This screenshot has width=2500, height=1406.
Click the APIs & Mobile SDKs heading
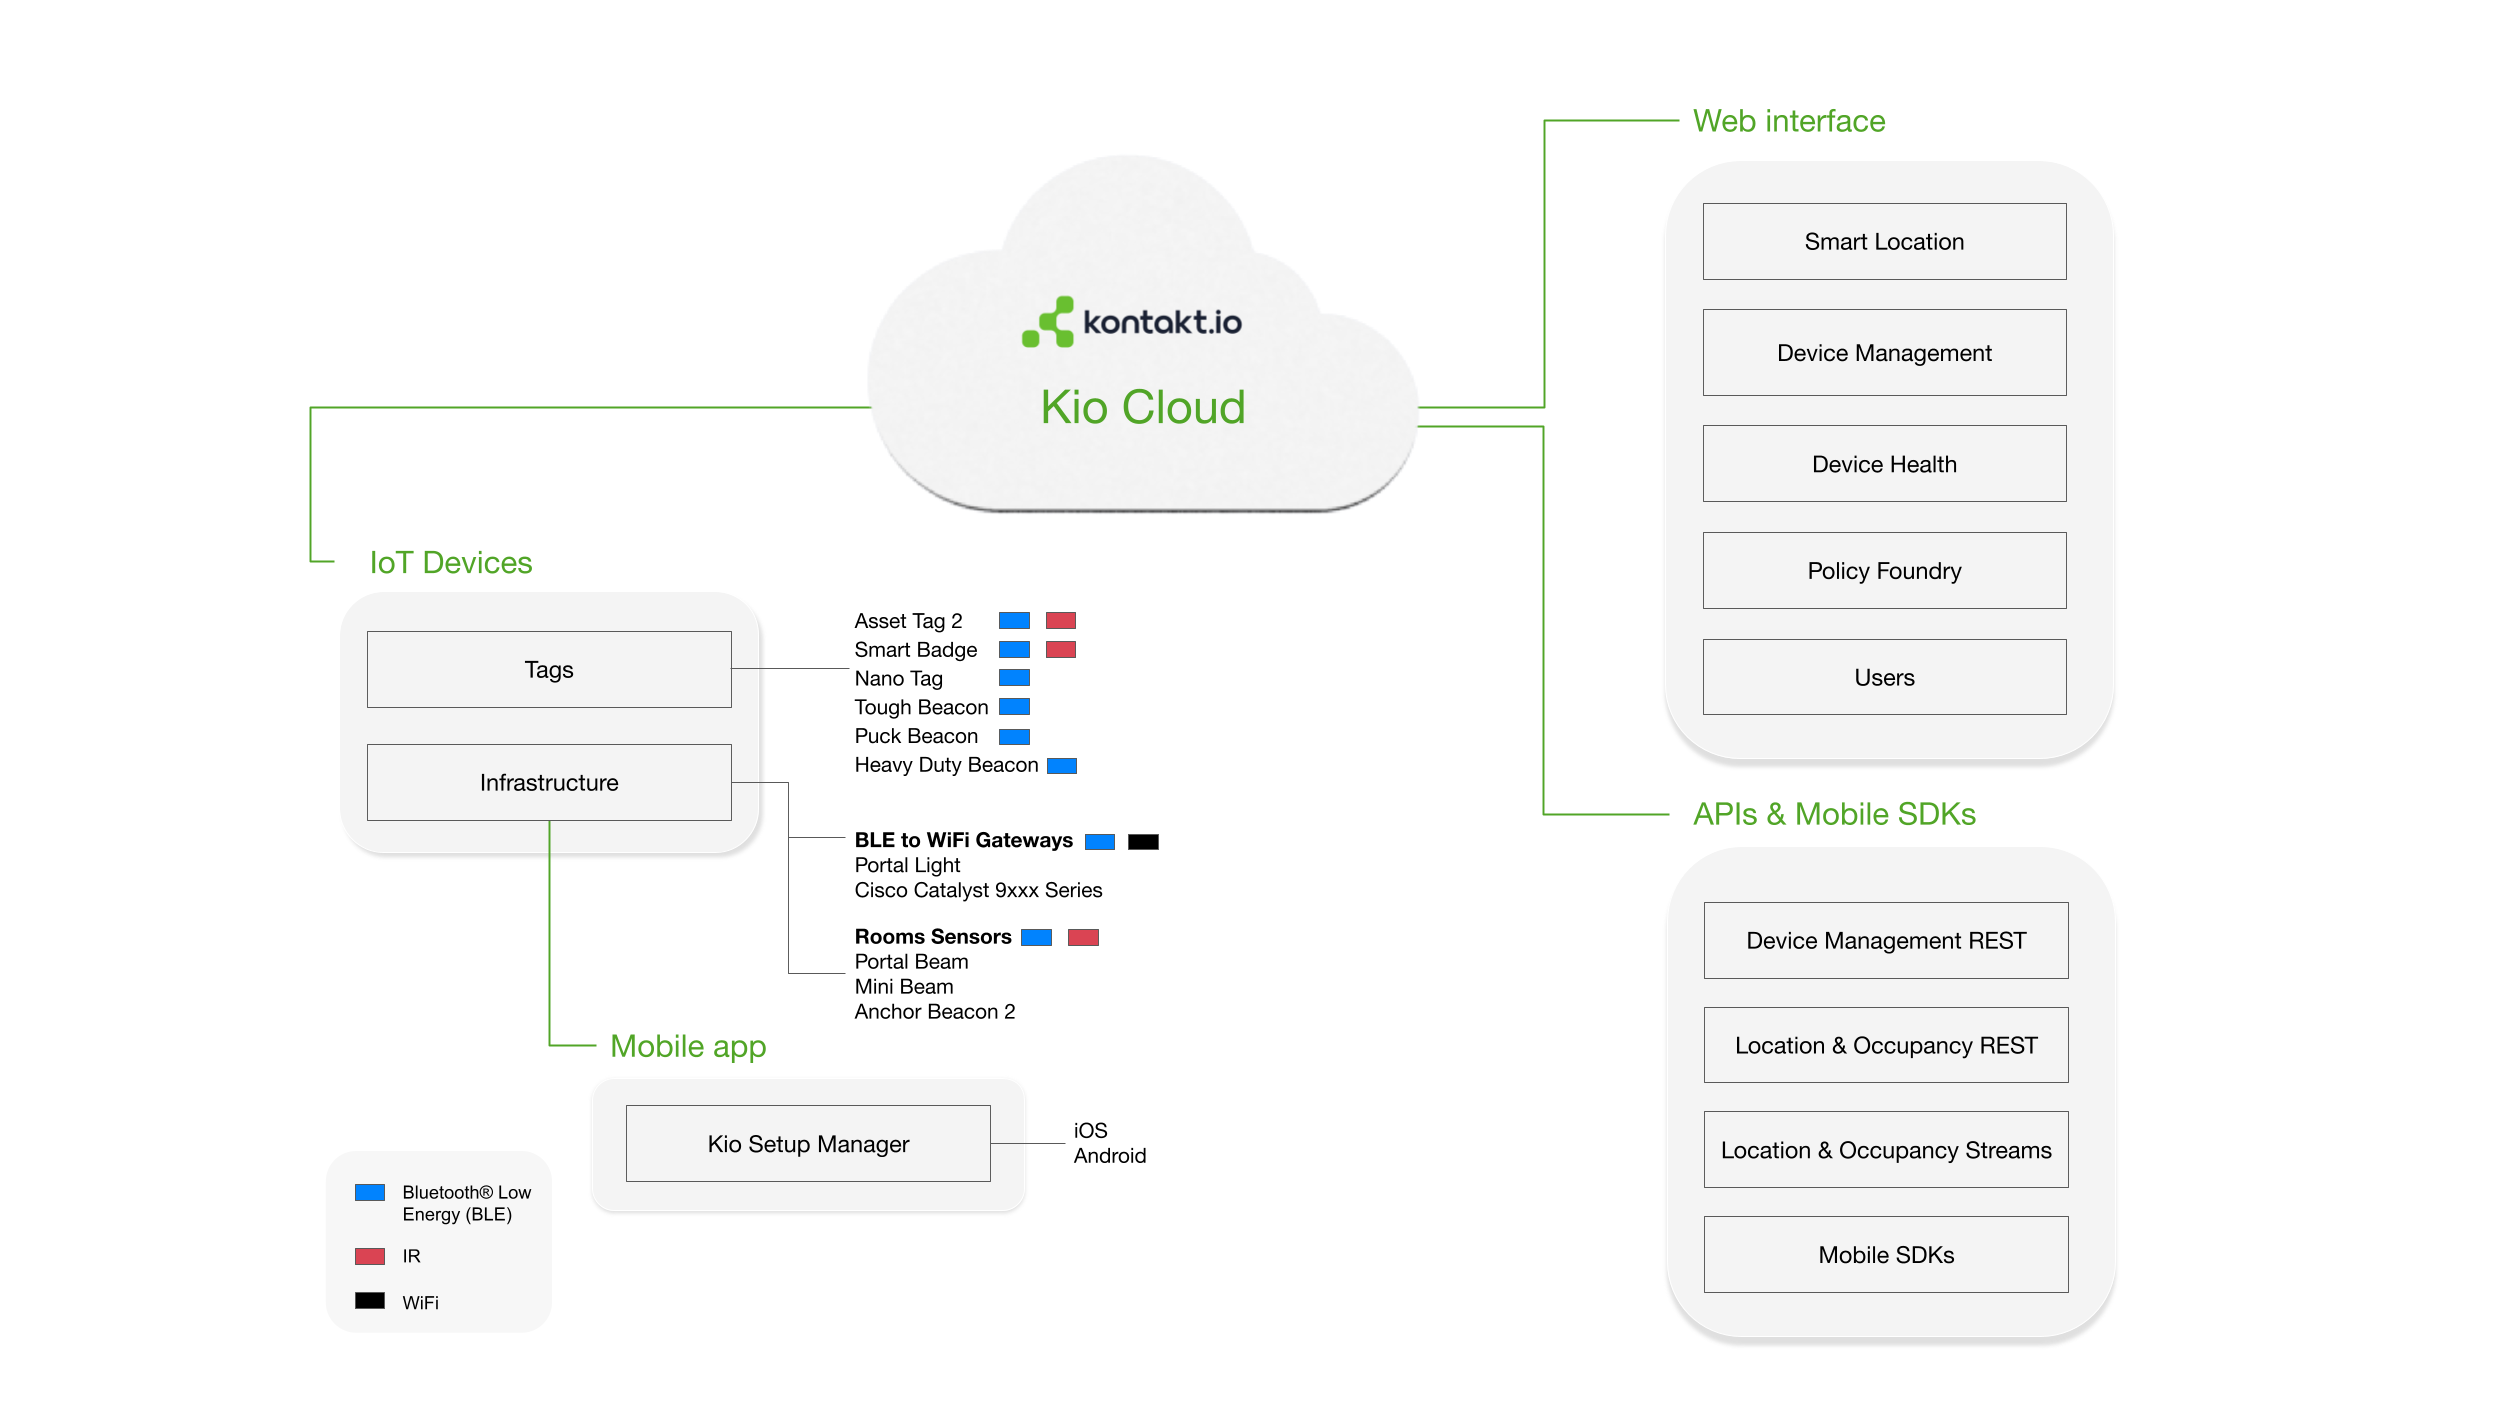1834,814
